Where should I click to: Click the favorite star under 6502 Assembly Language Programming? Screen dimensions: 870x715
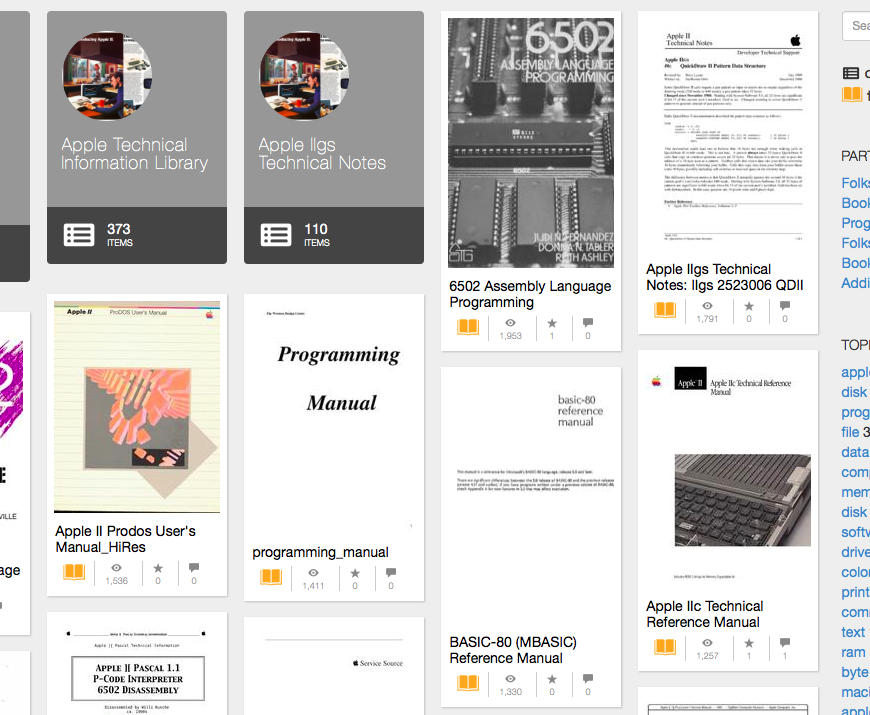click(x=552, y=323)
